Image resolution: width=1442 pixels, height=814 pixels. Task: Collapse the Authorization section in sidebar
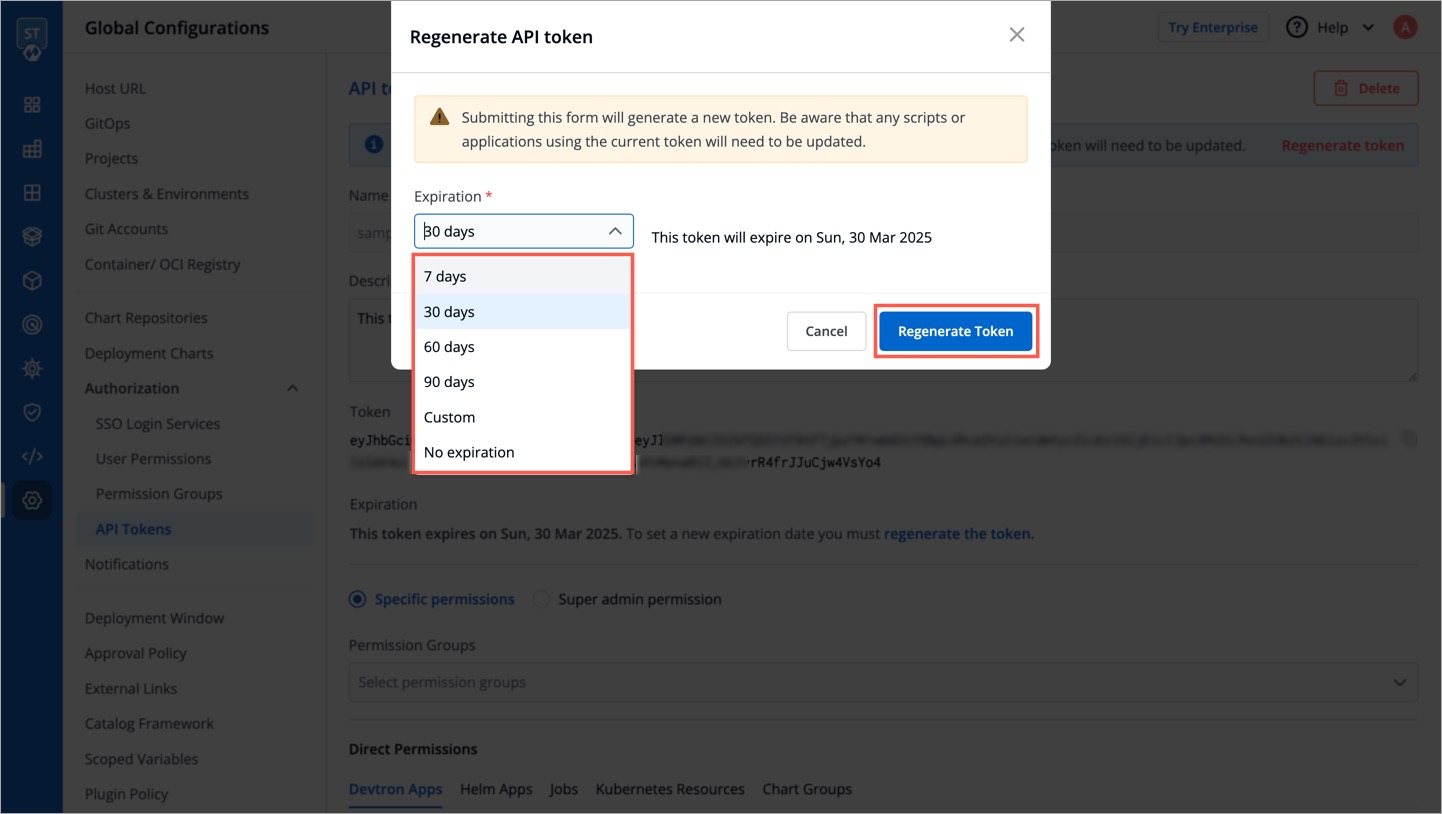(292, 388)
